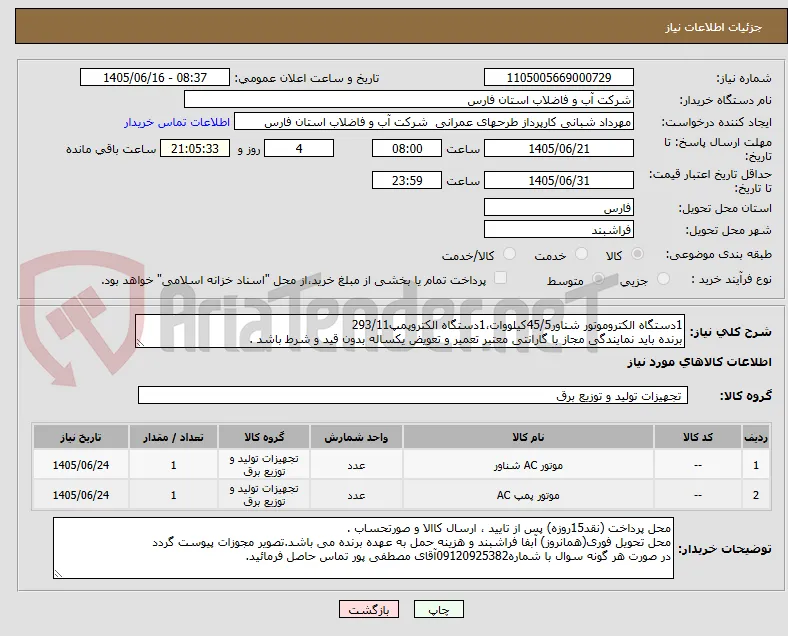Click the موتور پمپ AC item cell
Viewport: 788px width, 636px height.
[528, 495]
